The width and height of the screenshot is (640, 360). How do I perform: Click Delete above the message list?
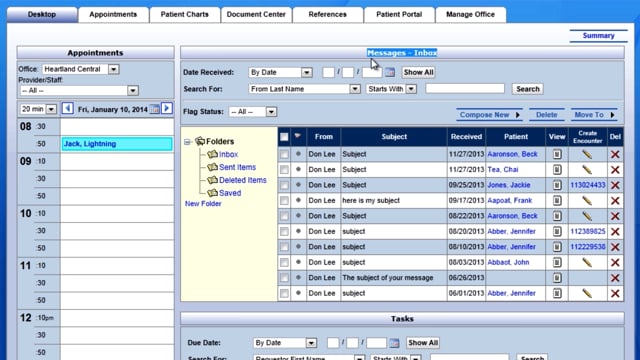click(x=547, y=115)
